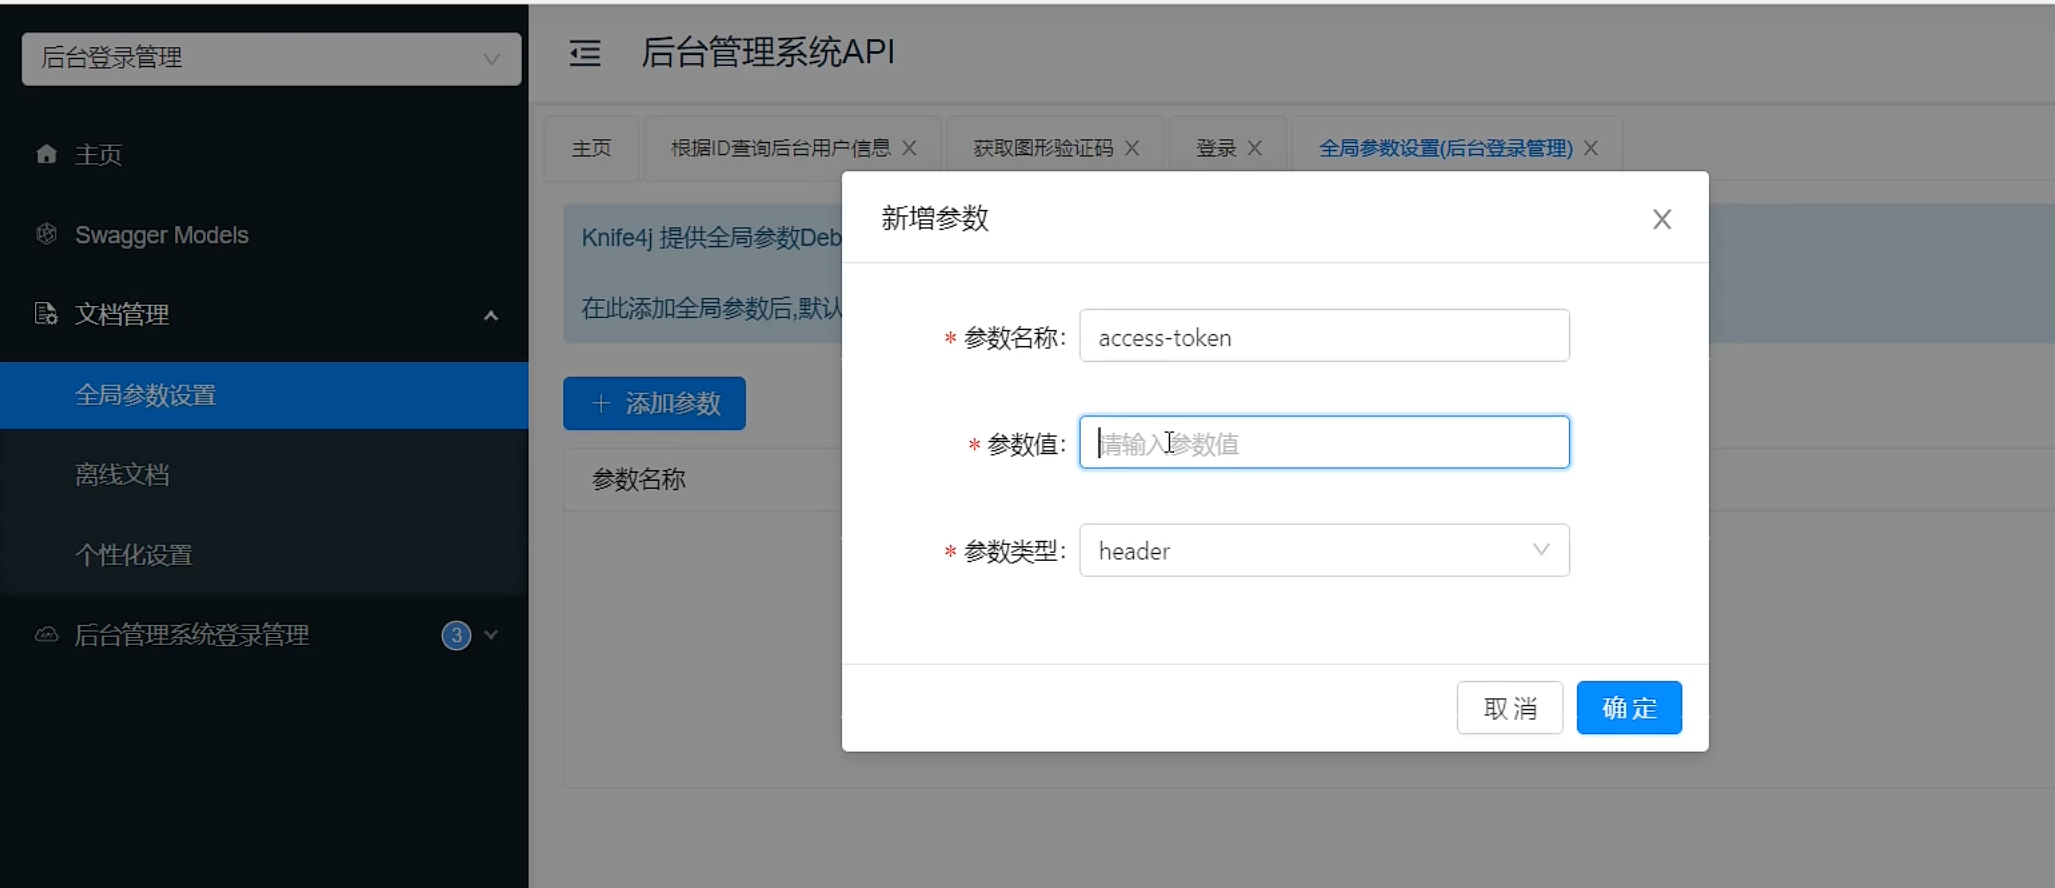
Task: Close the 登录 tab
Action: pos(1255,148)
